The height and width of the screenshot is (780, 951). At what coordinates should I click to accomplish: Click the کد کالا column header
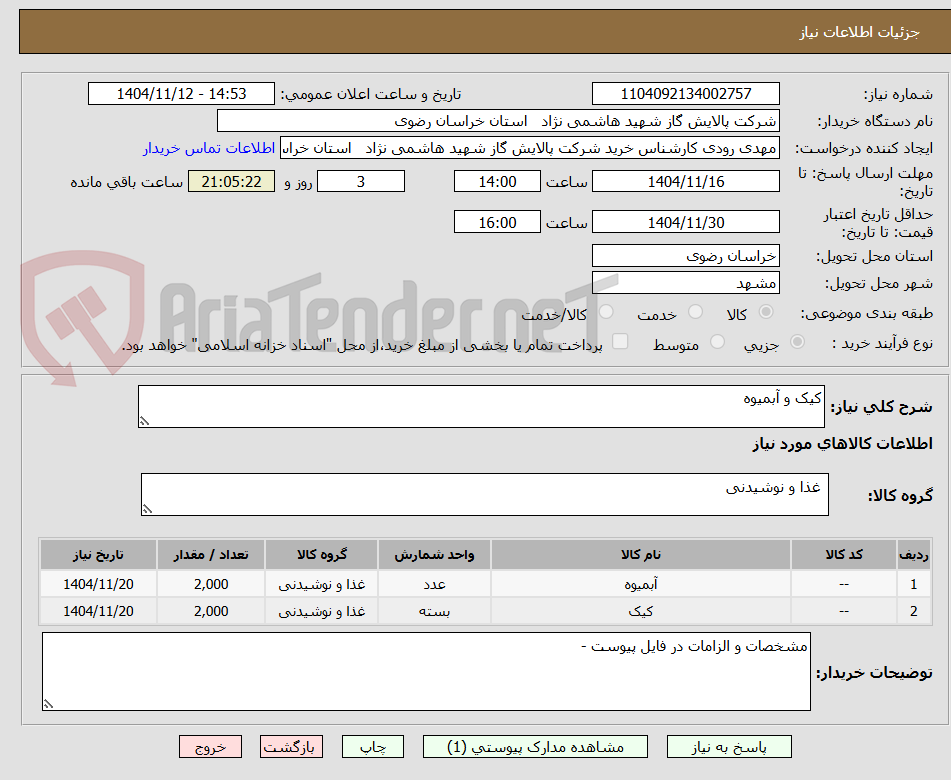click(844, 554)
